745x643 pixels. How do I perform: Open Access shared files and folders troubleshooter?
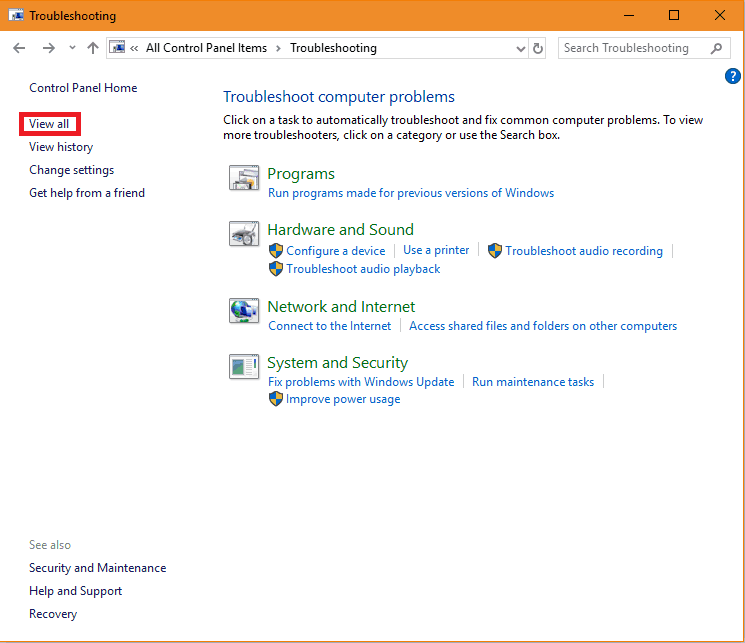543,326
